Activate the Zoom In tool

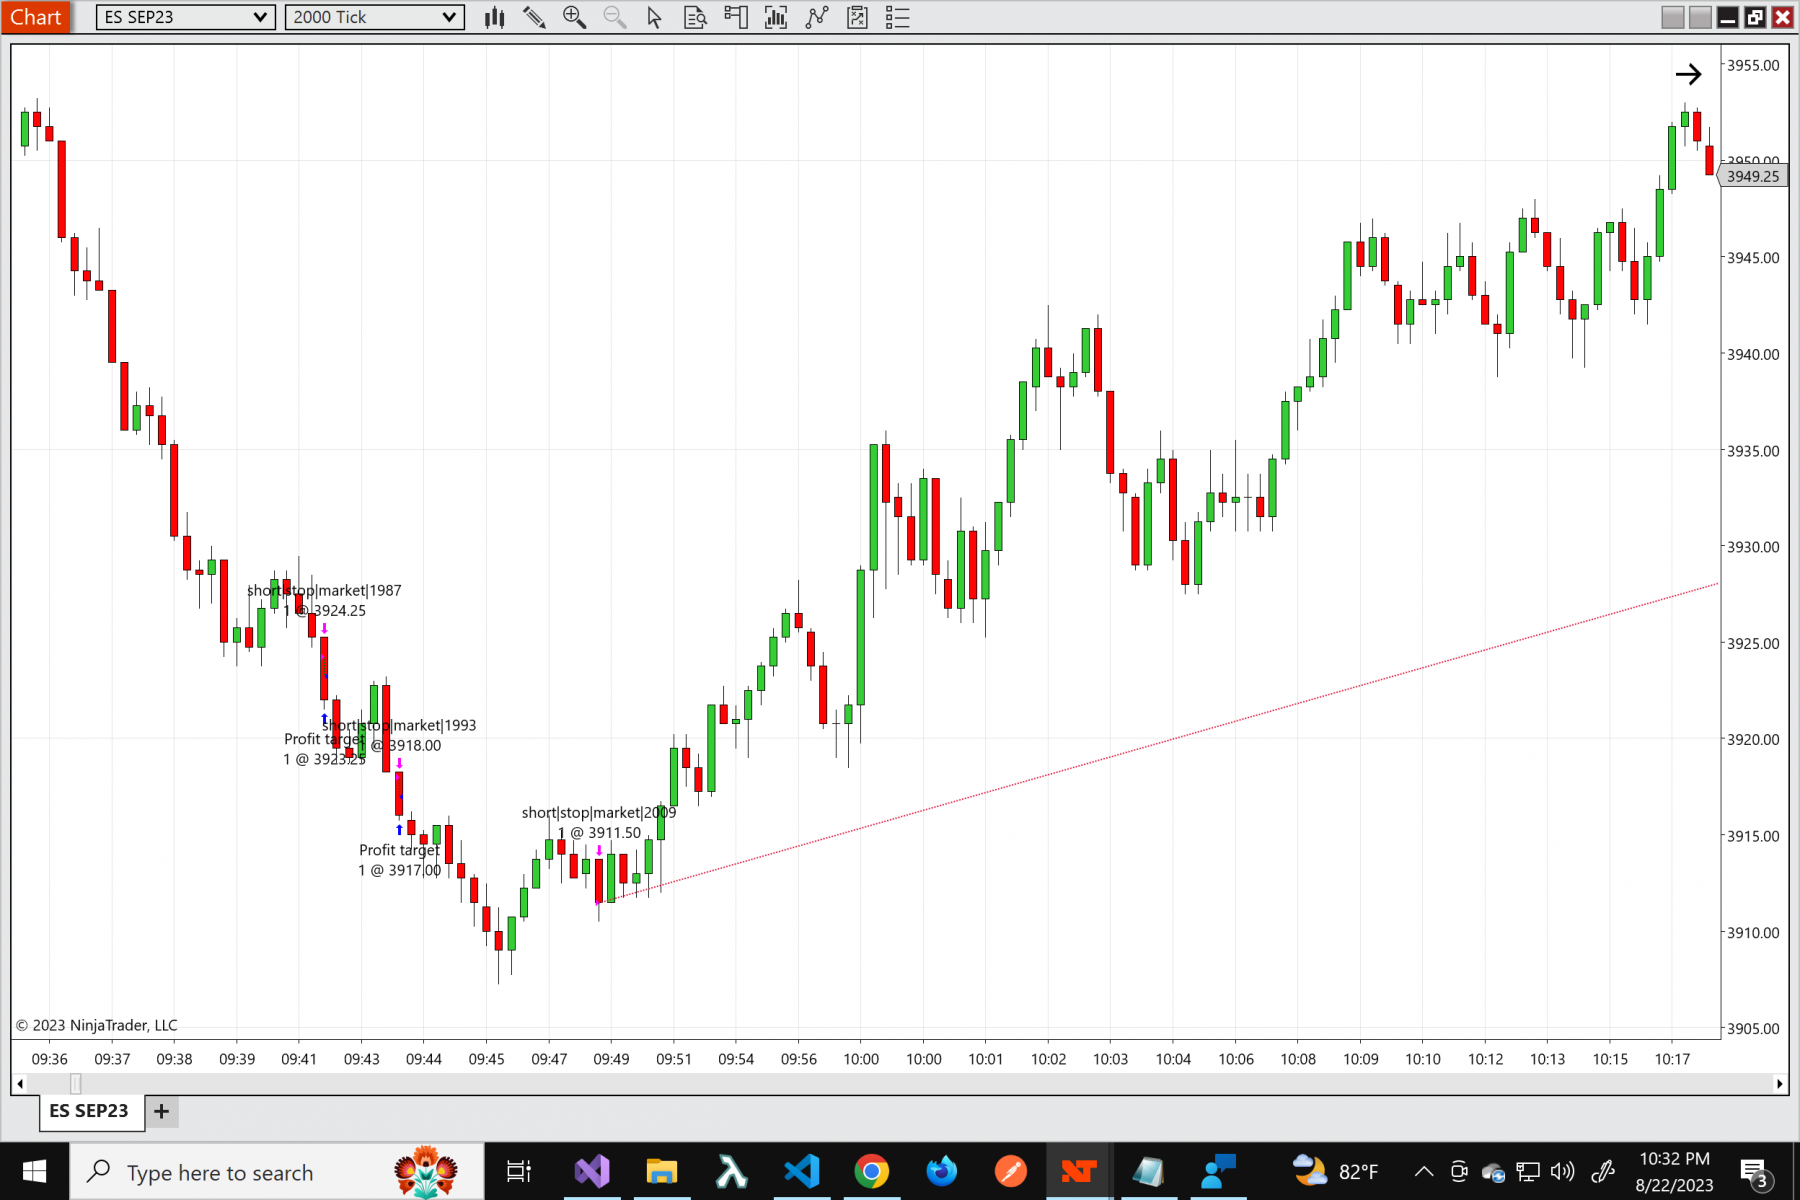click(x=575, y=17)
